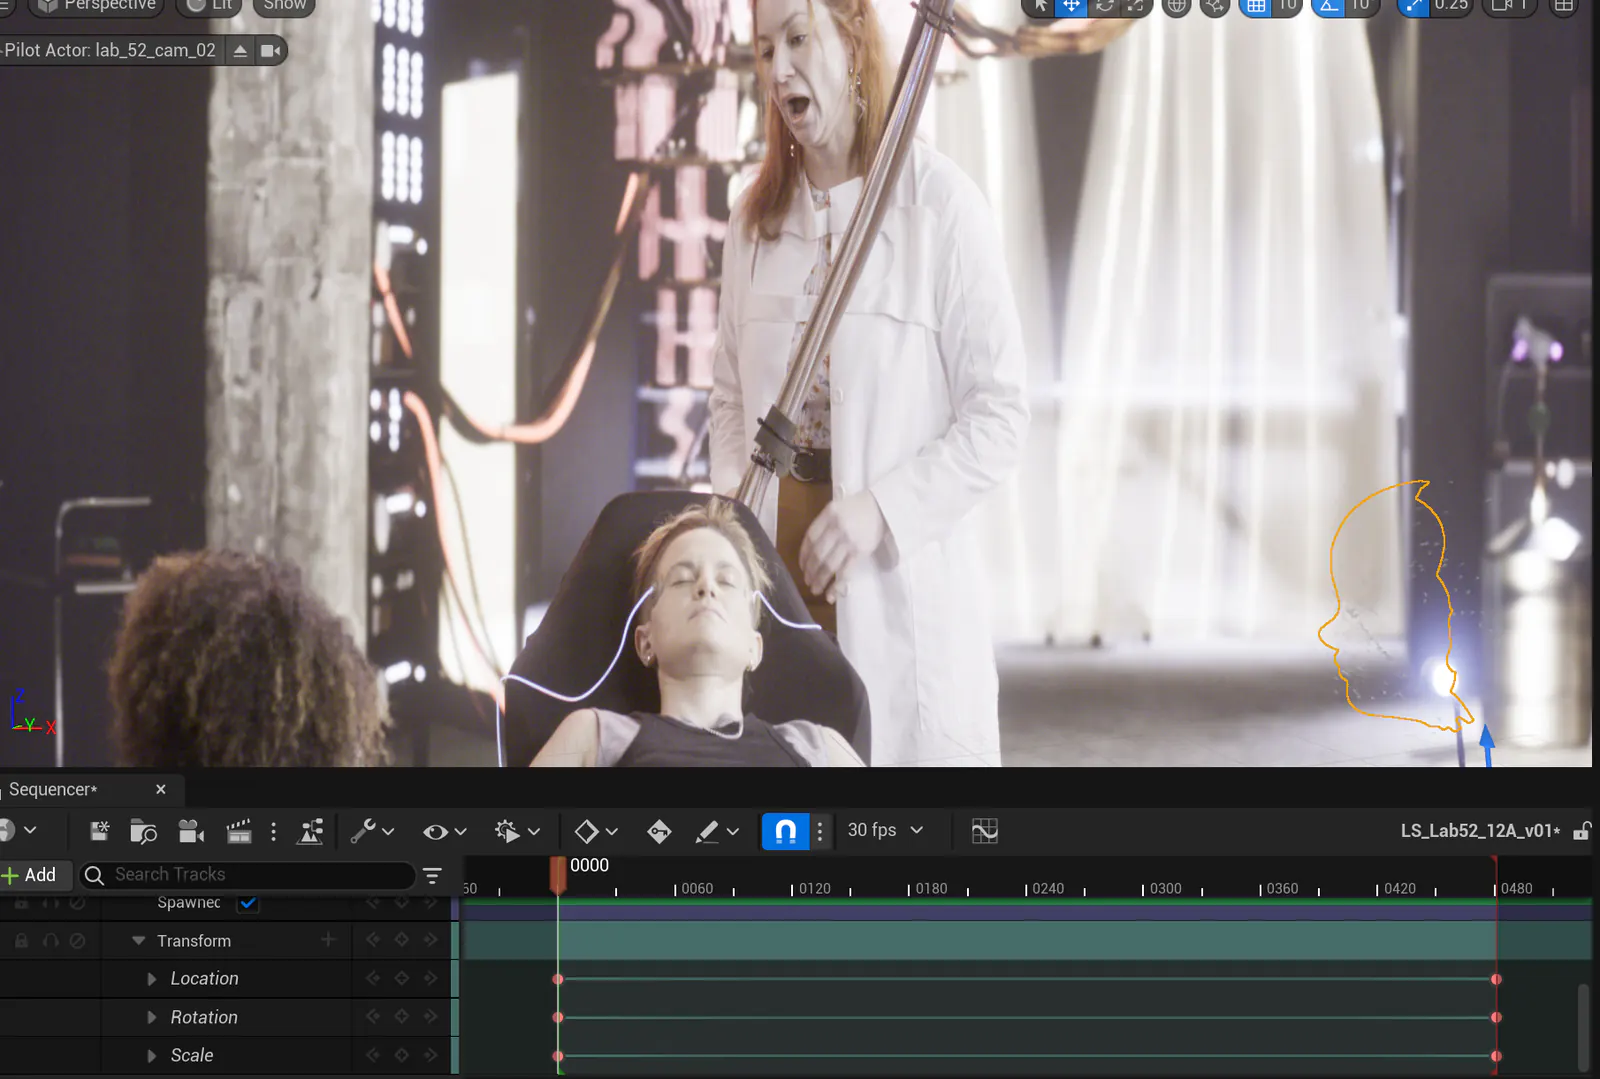Screen dimensions: 1600x1079
Task: Toggle the Spawned checkbox
Action: [248, 902]
